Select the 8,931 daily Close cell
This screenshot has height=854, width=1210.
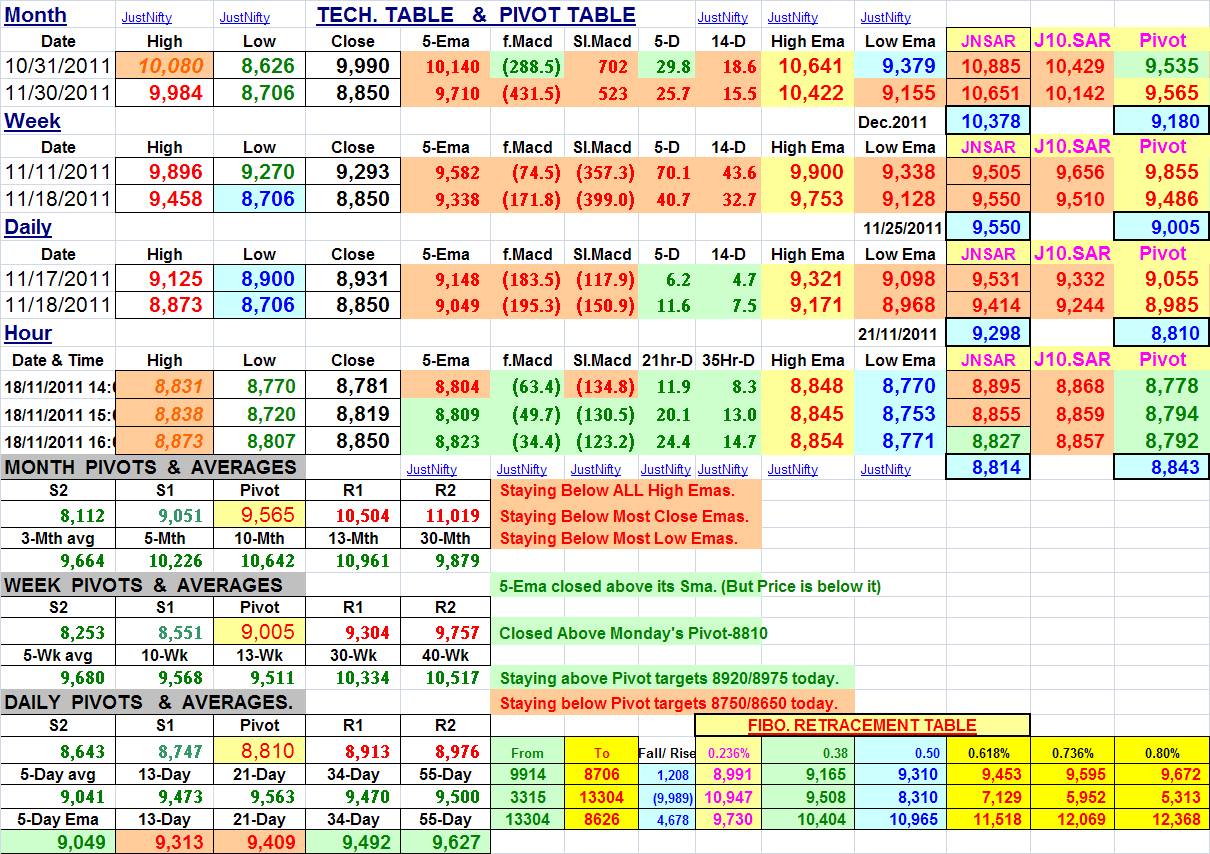click(x=353, y=278)
